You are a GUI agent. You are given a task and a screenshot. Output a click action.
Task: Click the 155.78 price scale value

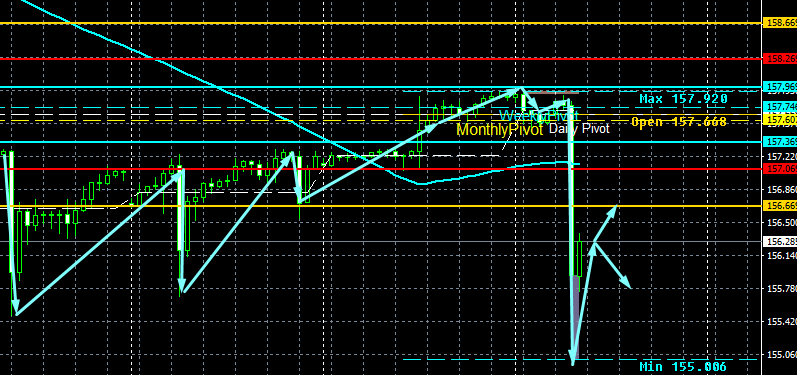pos(781,289)
